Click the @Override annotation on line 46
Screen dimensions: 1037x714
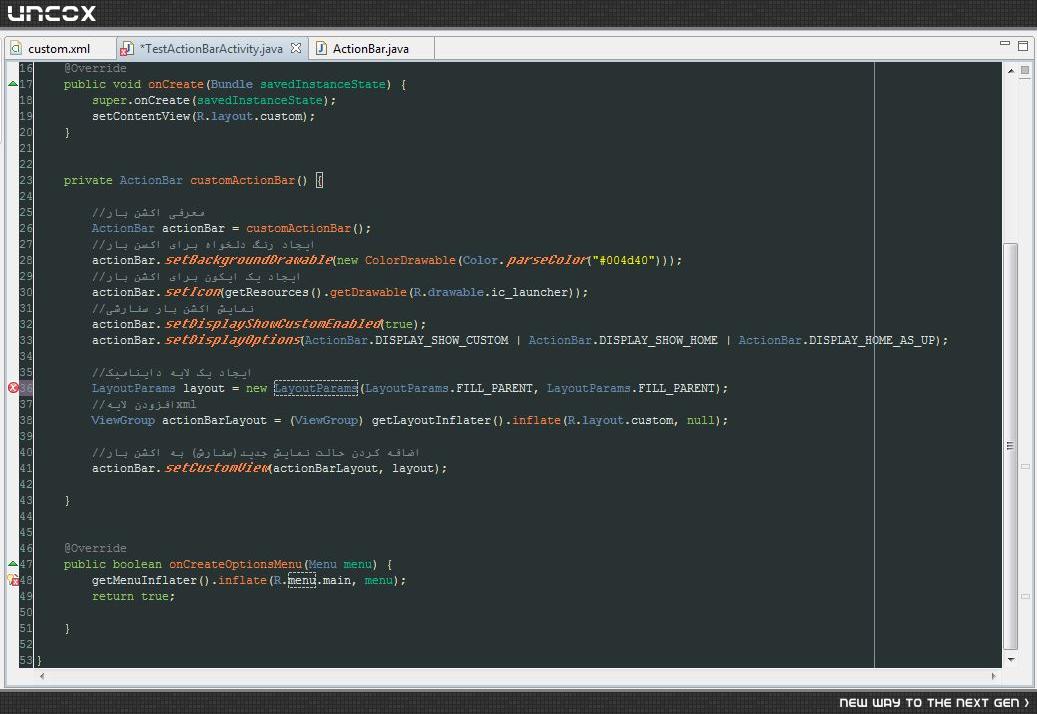pos(95,548)
